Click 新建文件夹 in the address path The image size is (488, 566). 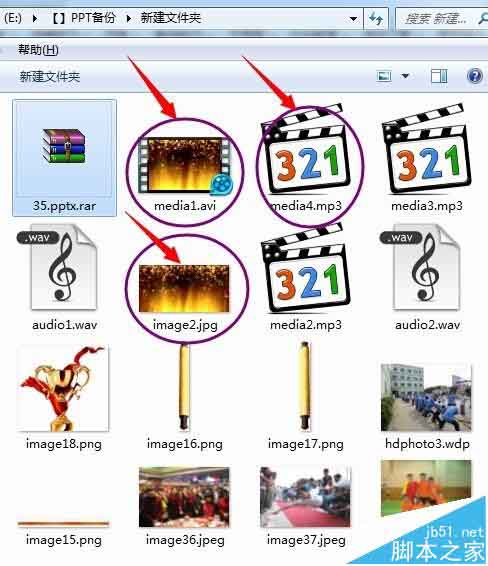tap(171, 18)
